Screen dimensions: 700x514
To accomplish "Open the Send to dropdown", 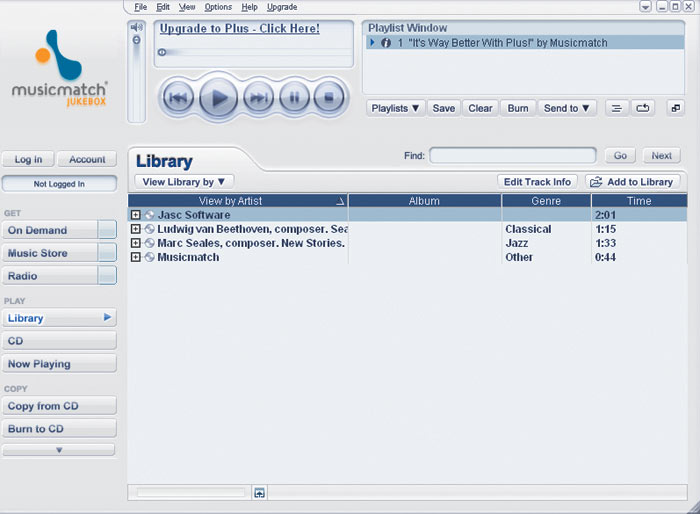I will [x=567, y=109].
